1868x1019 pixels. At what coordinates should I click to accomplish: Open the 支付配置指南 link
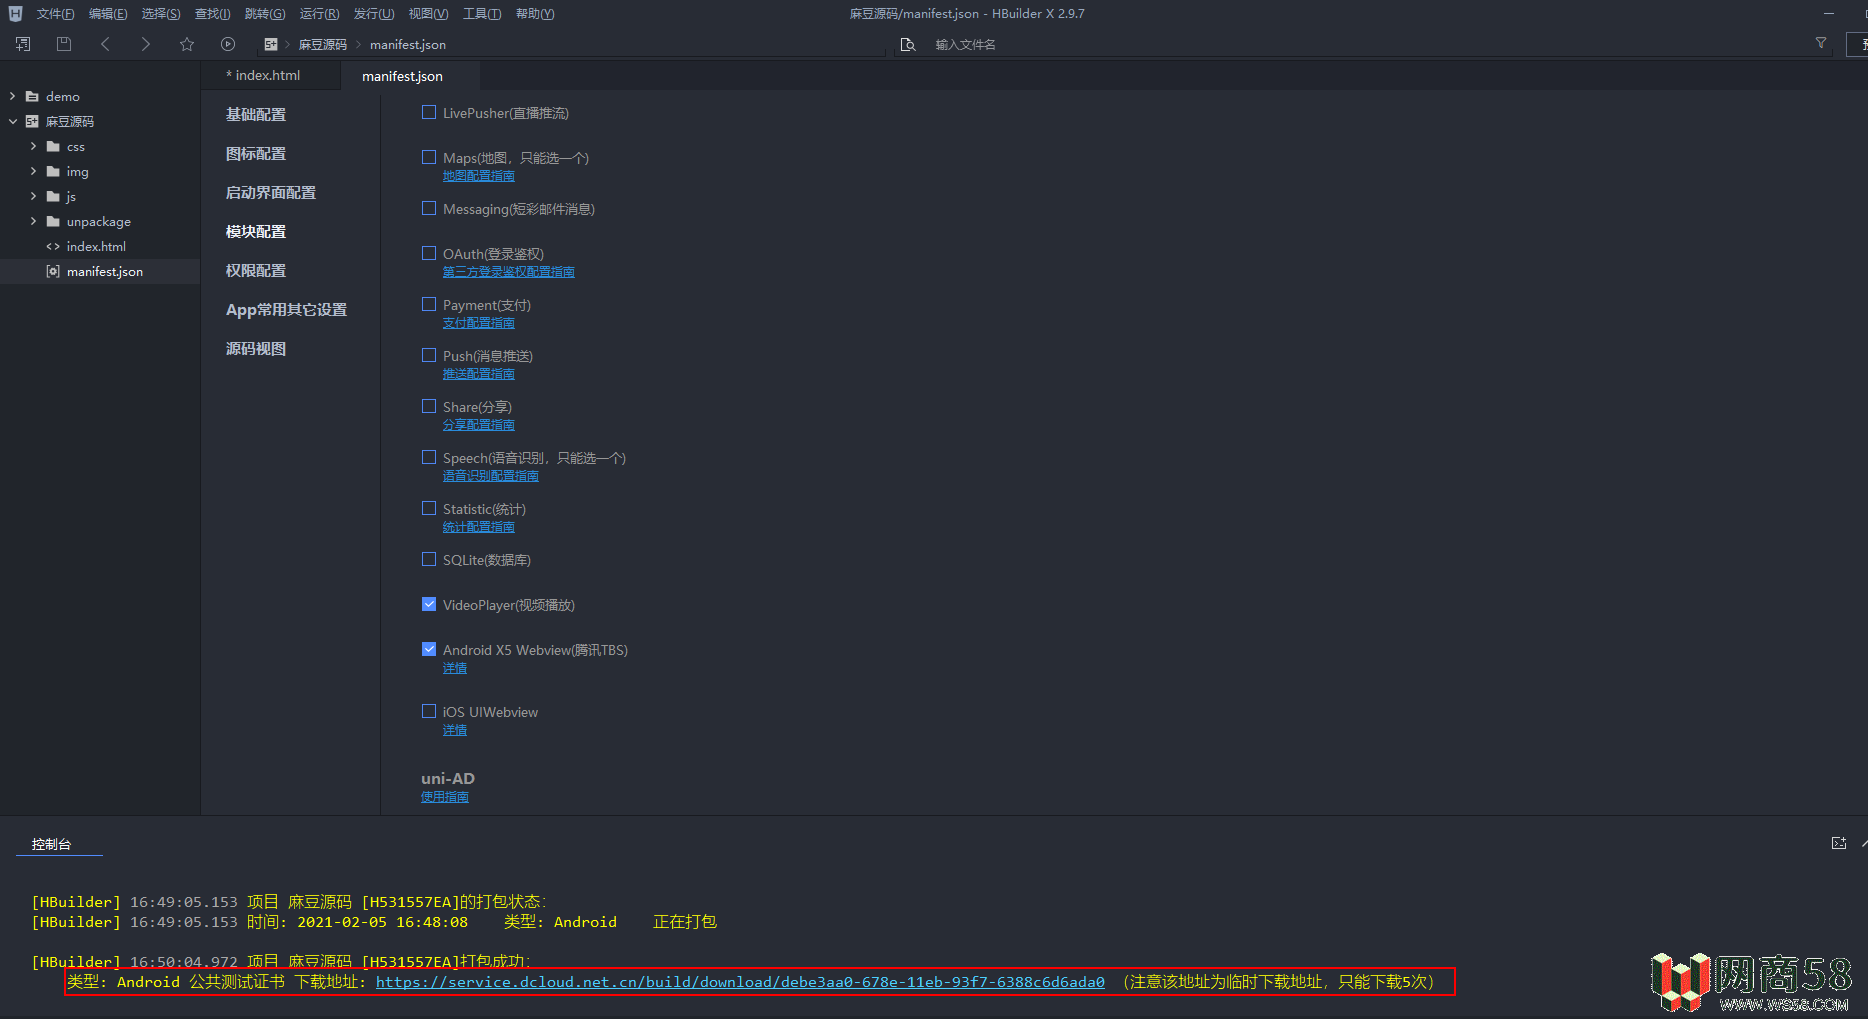(479, 323)
